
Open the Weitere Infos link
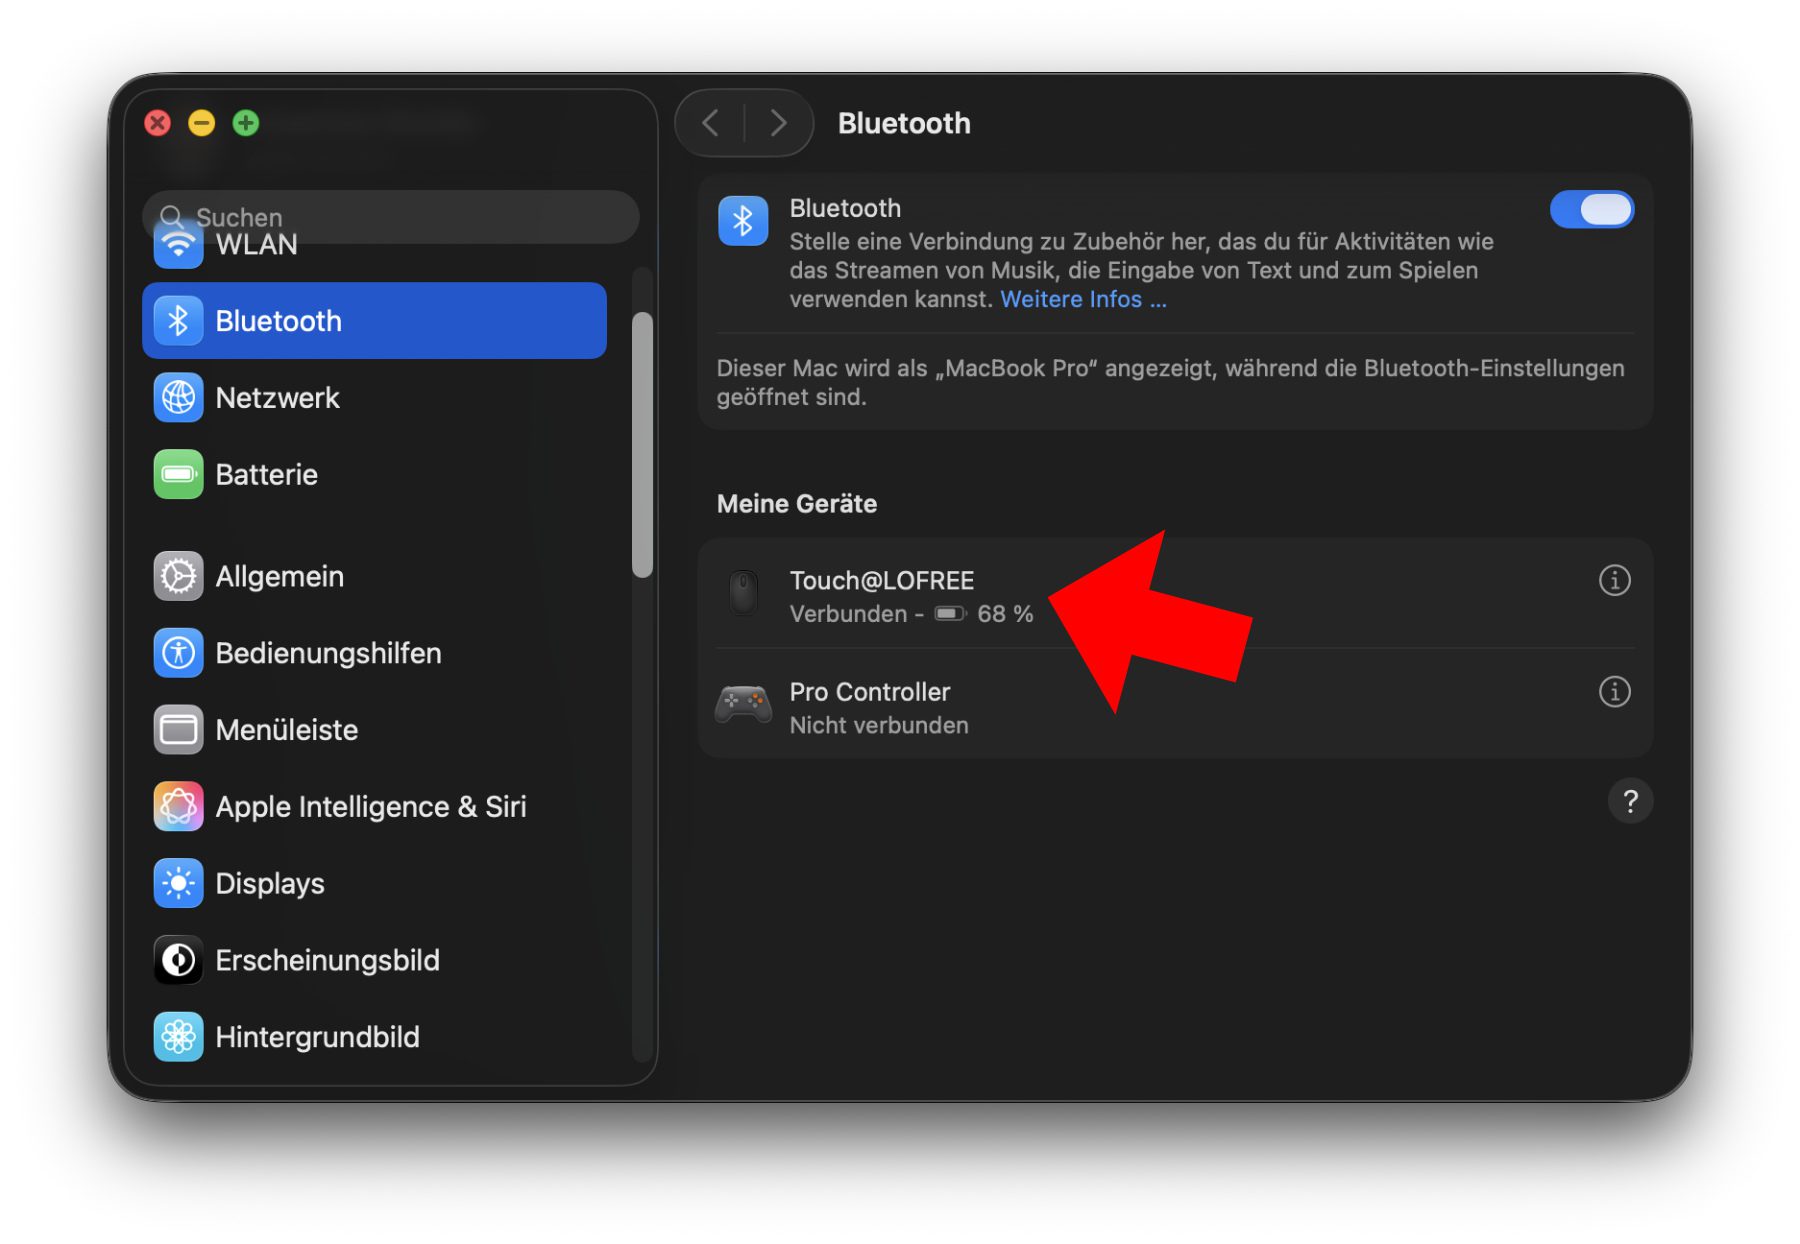point(1082,300)
